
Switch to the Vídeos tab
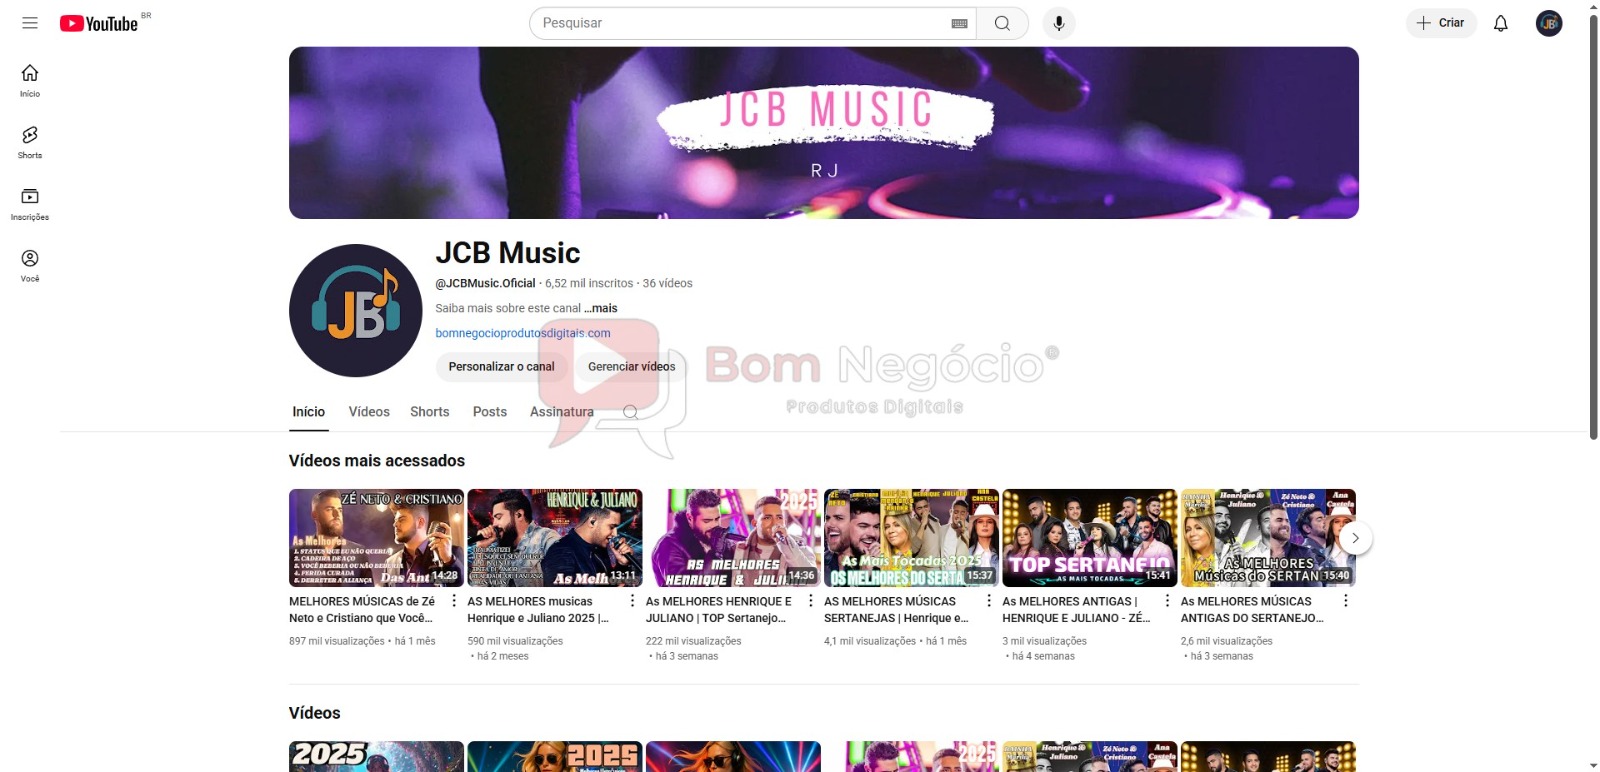coord(369,412)
